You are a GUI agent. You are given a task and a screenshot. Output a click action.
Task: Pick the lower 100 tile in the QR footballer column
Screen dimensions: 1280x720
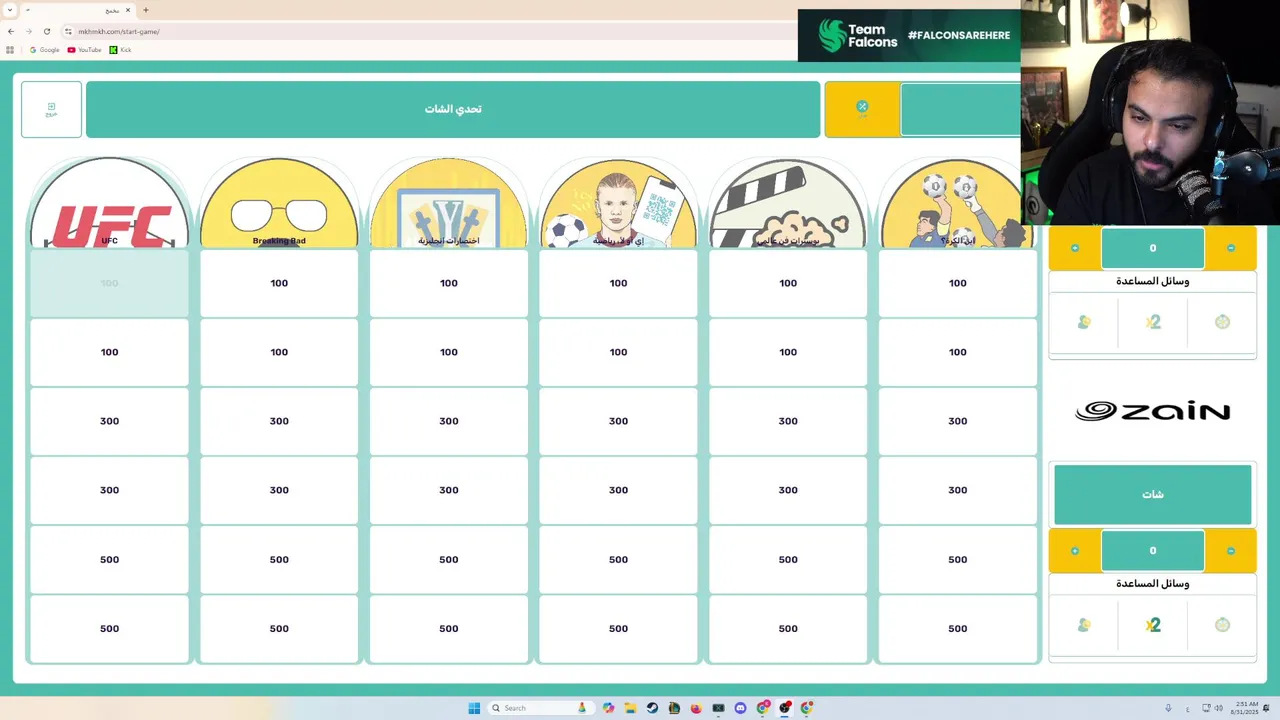[618, 352]
